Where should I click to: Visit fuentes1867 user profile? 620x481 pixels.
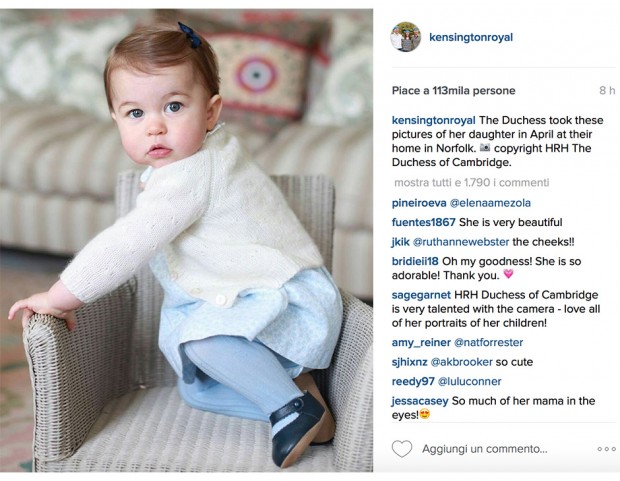click(423, 222)
